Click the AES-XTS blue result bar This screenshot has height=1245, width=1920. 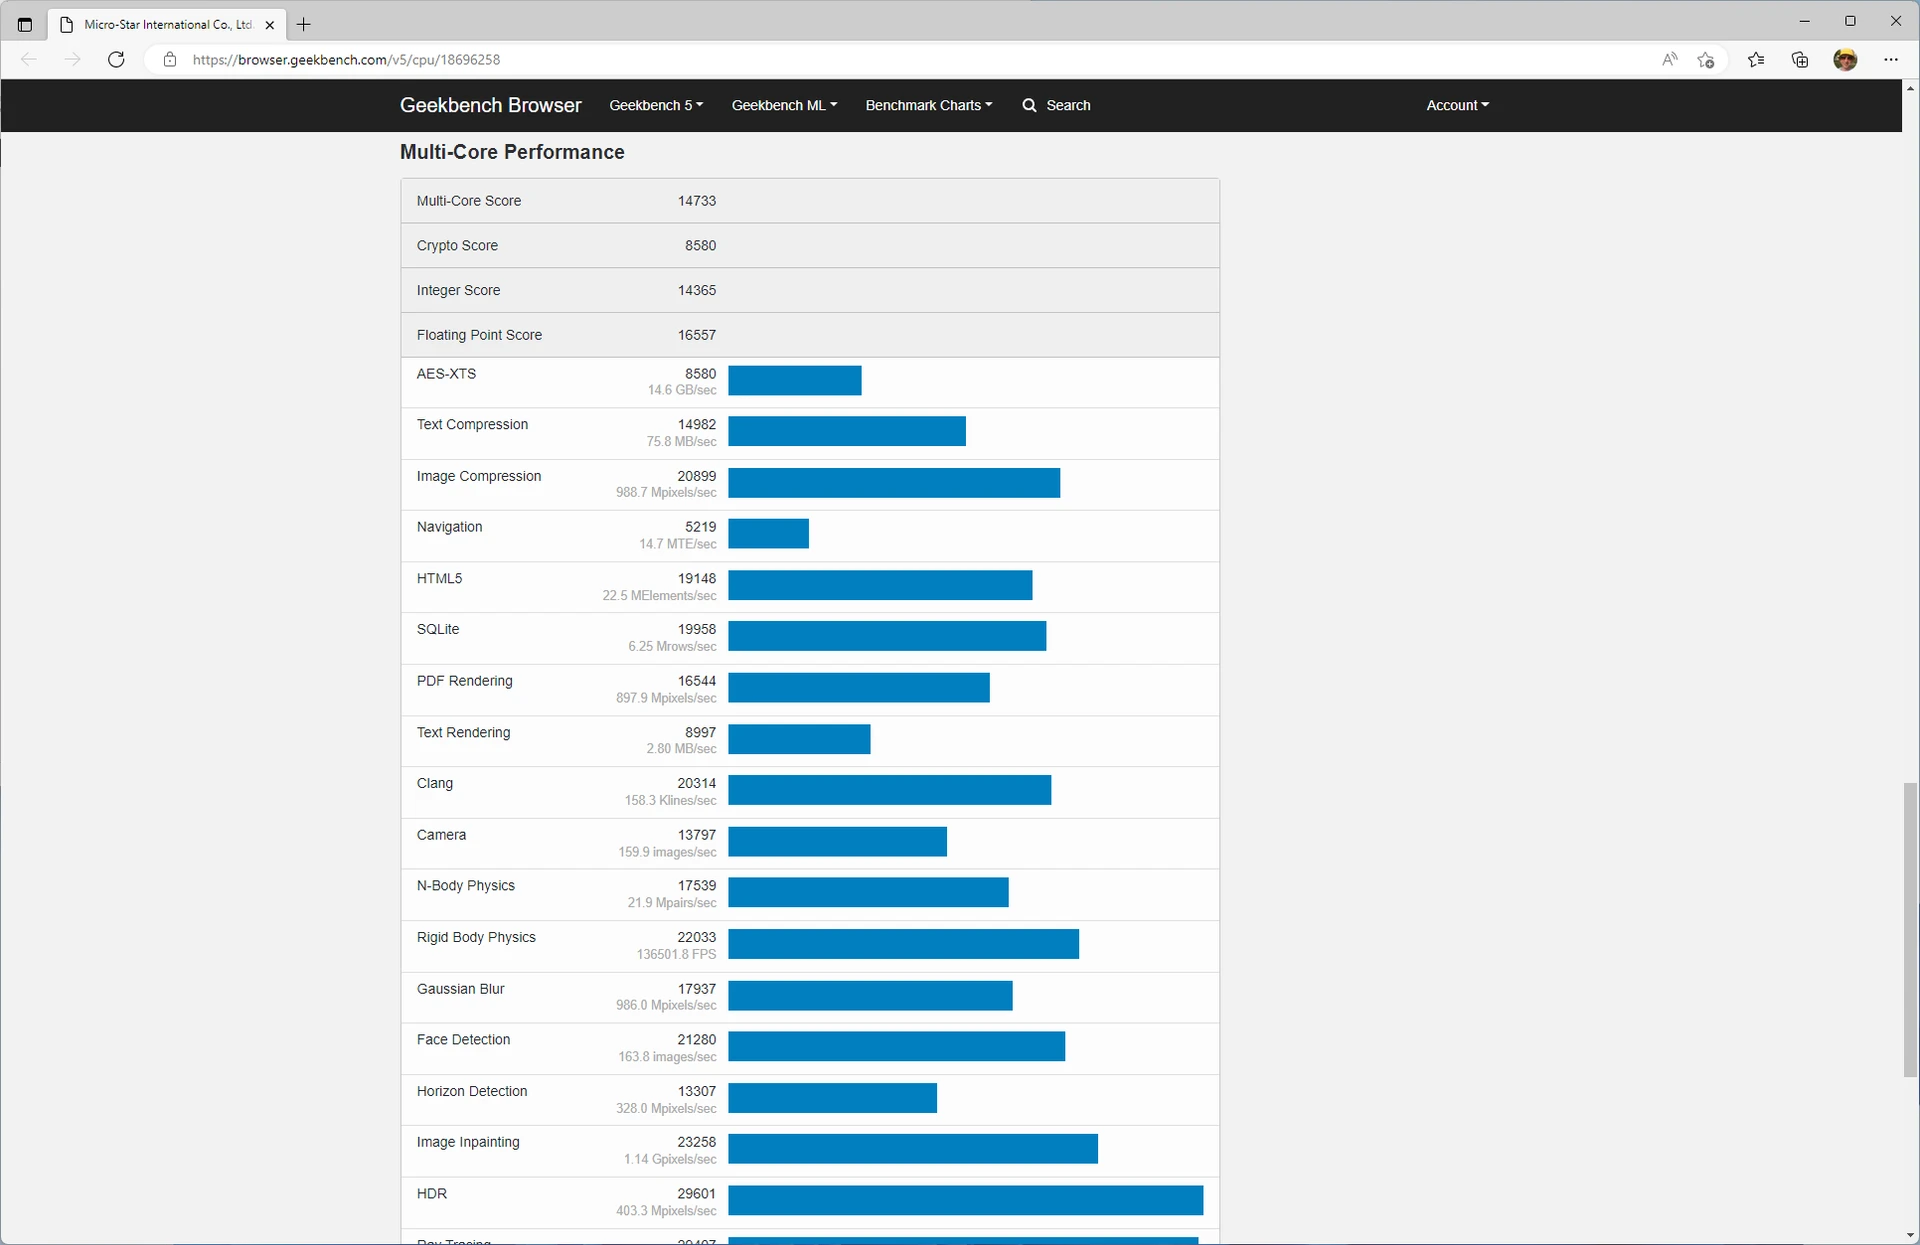794,381
